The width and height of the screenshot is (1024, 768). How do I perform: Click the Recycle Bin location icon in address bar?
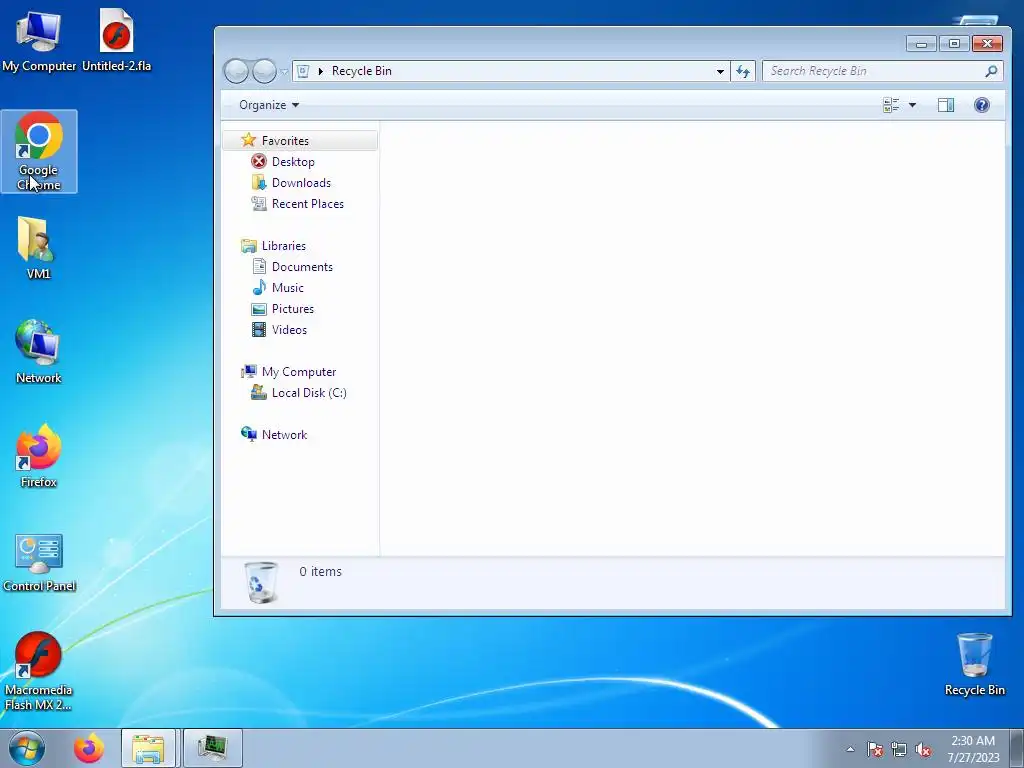[x=303, y=71]
